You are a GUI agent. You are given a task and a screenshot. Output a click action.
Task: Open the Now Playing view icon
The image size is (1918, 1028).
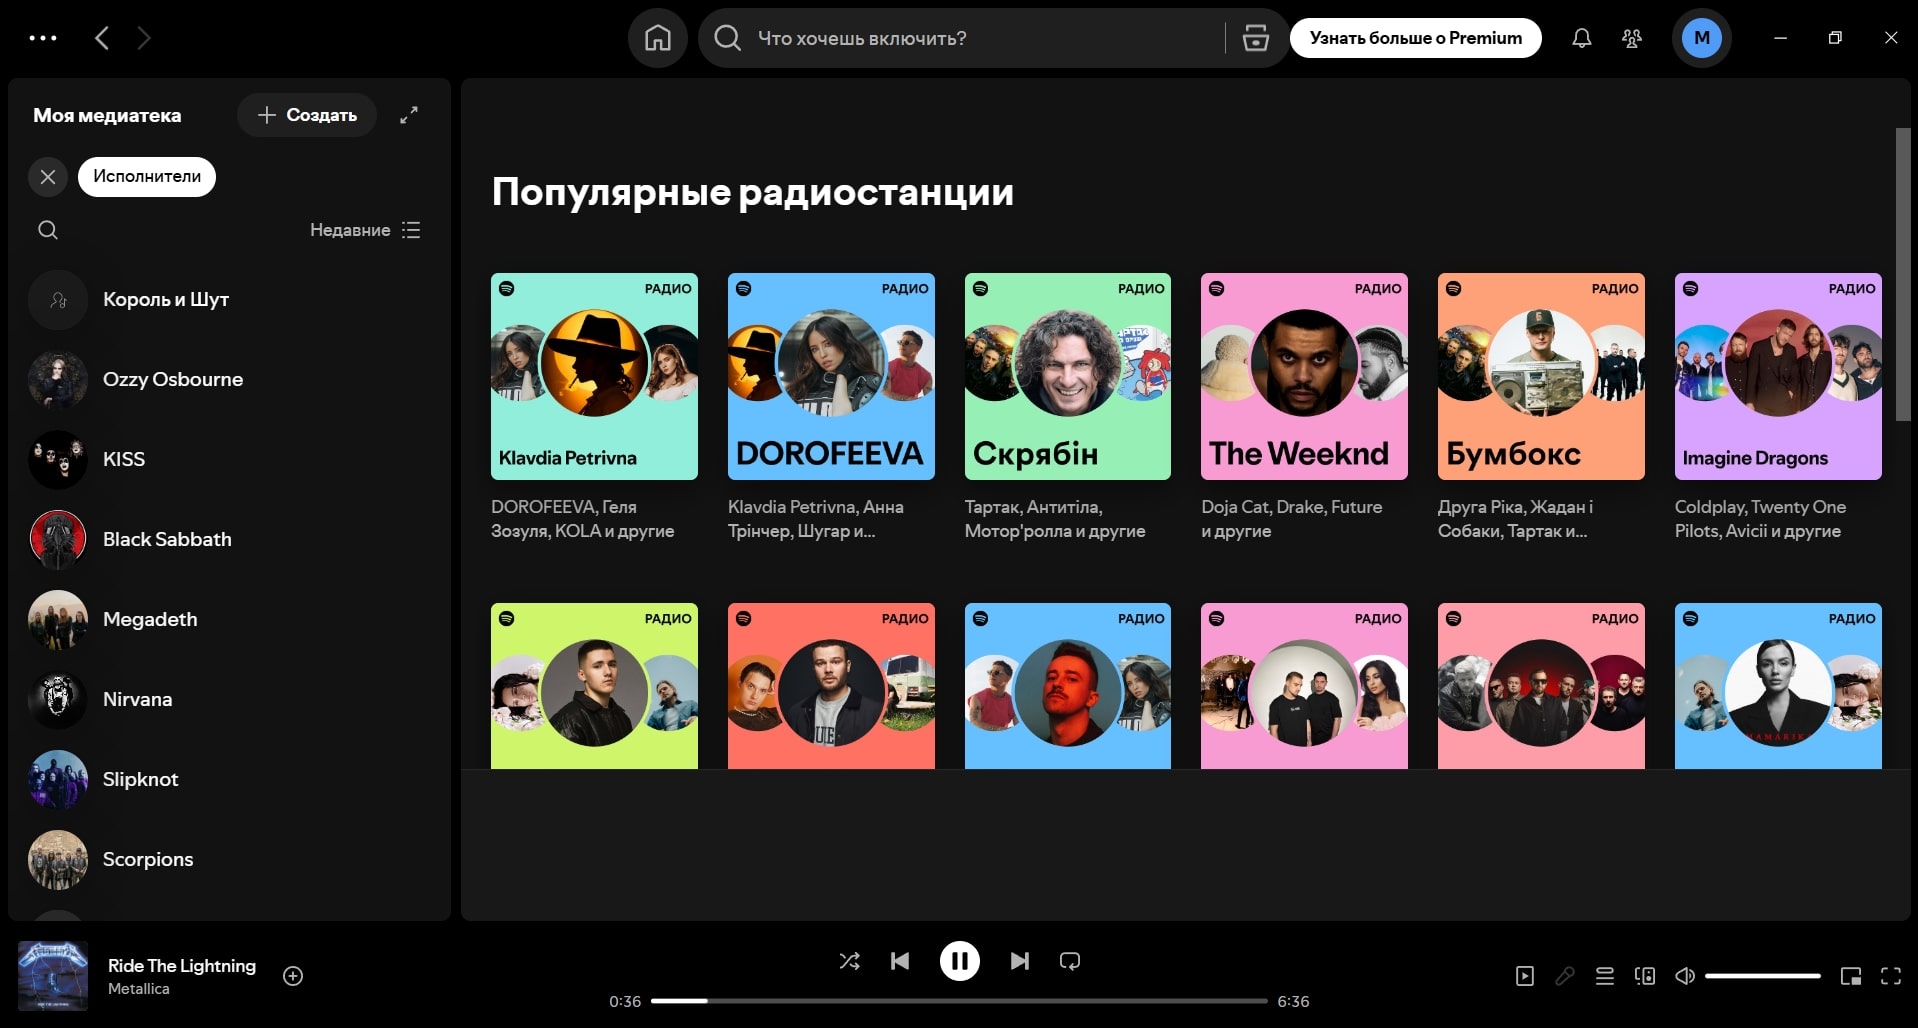[x=1525, y=976]
